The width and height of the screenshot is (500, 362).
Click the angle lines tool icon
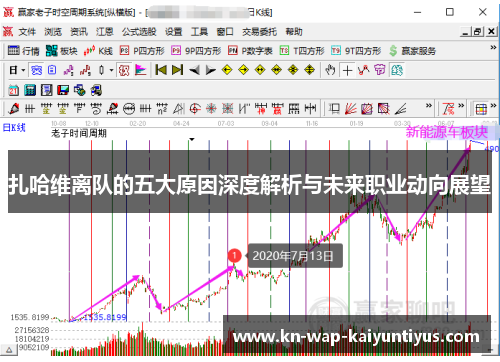400,109
